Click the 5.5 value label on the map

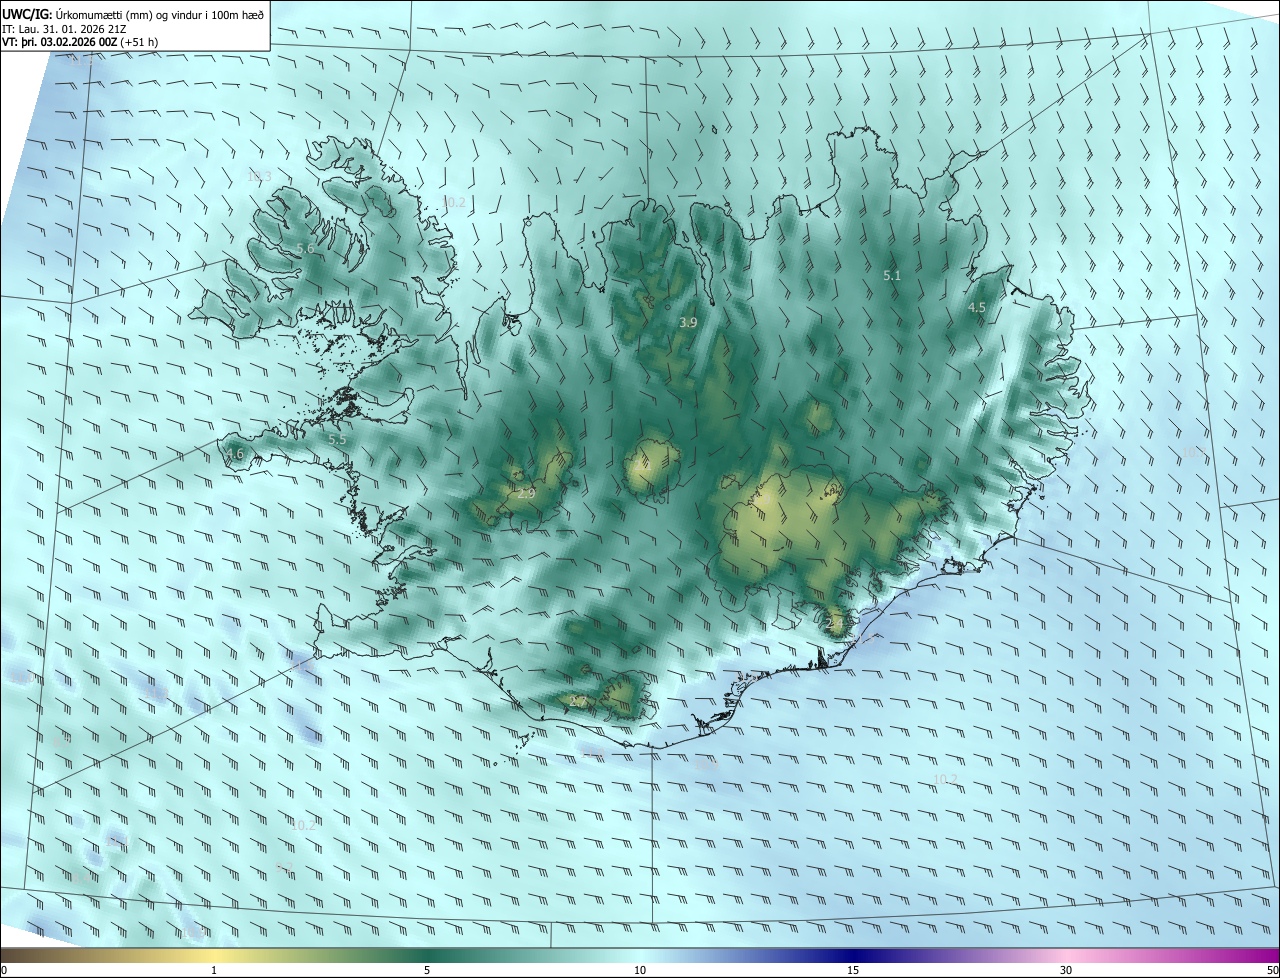(337, 439)
